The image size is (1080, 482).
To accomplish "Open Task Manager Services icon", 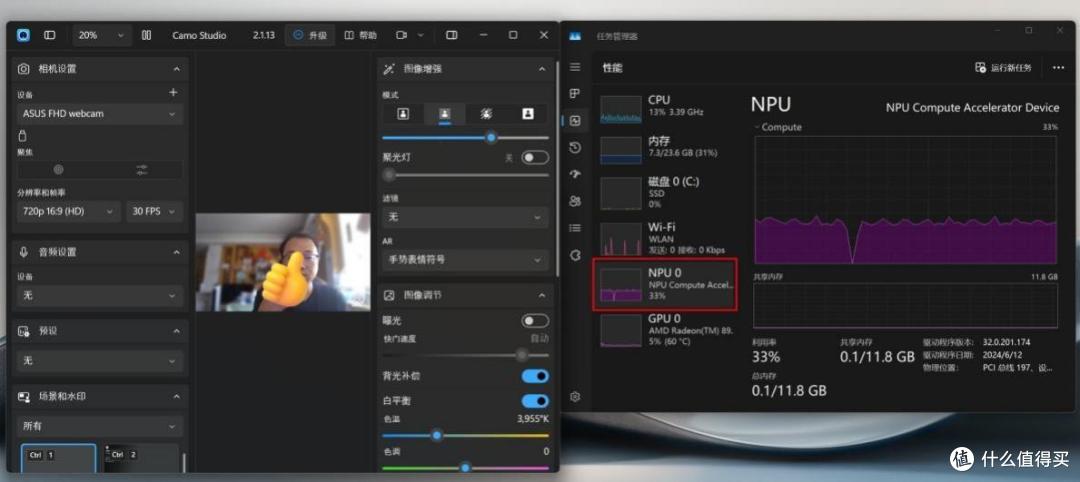I will pyautogui.click(x=575, y=255).
